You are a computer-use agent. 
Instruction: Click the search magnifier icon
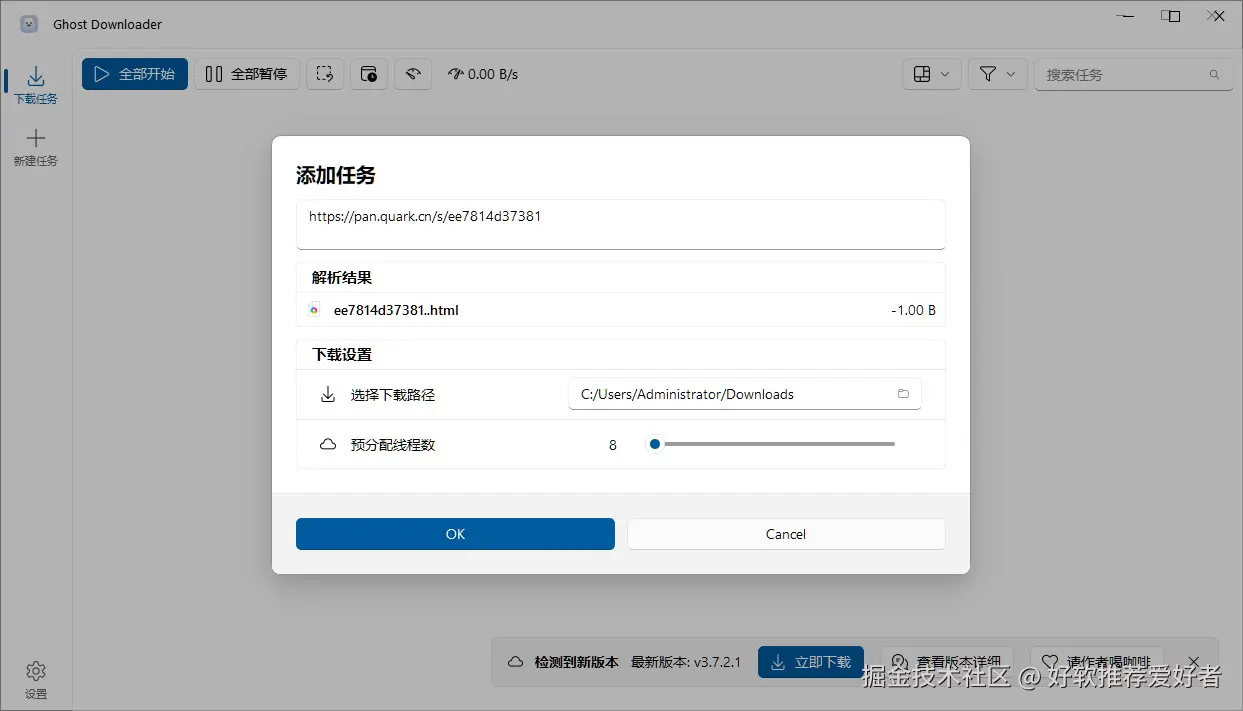tap(1214, 74)
